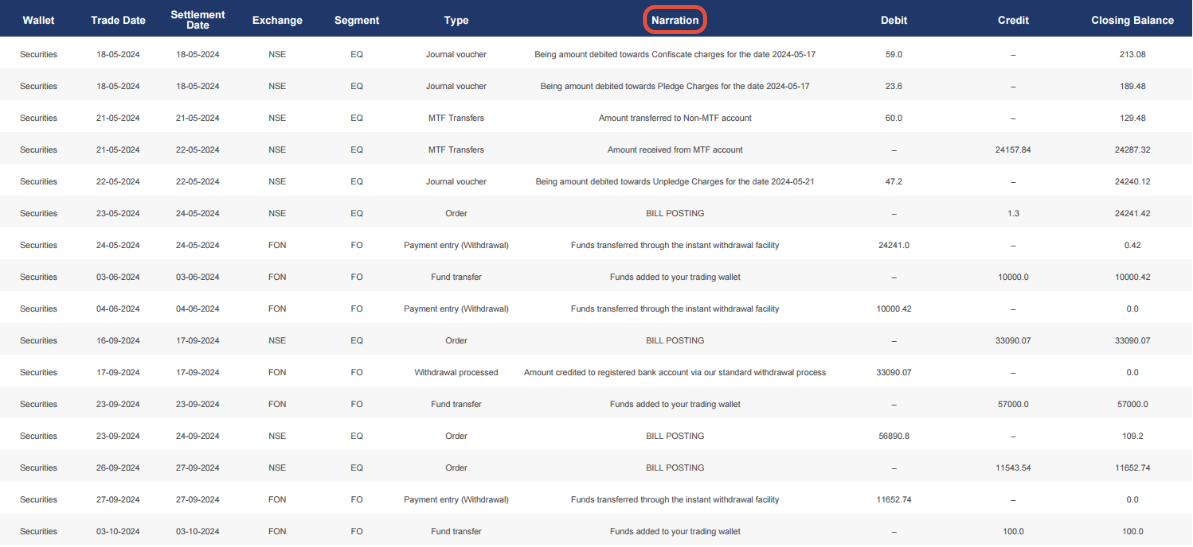
Task: Click the 56890.8 debit amount
Action: 894,436
